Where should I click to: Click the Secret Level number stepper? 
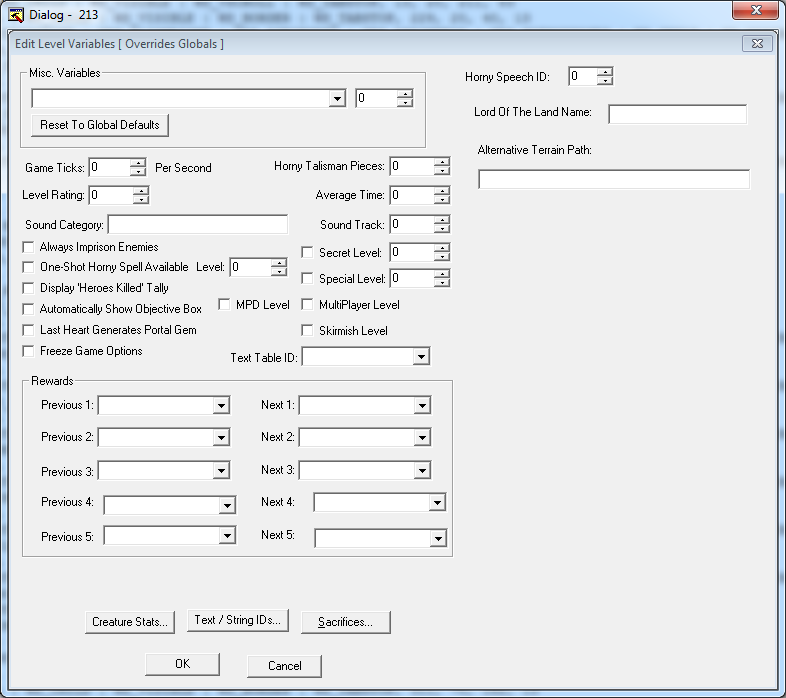442,252
